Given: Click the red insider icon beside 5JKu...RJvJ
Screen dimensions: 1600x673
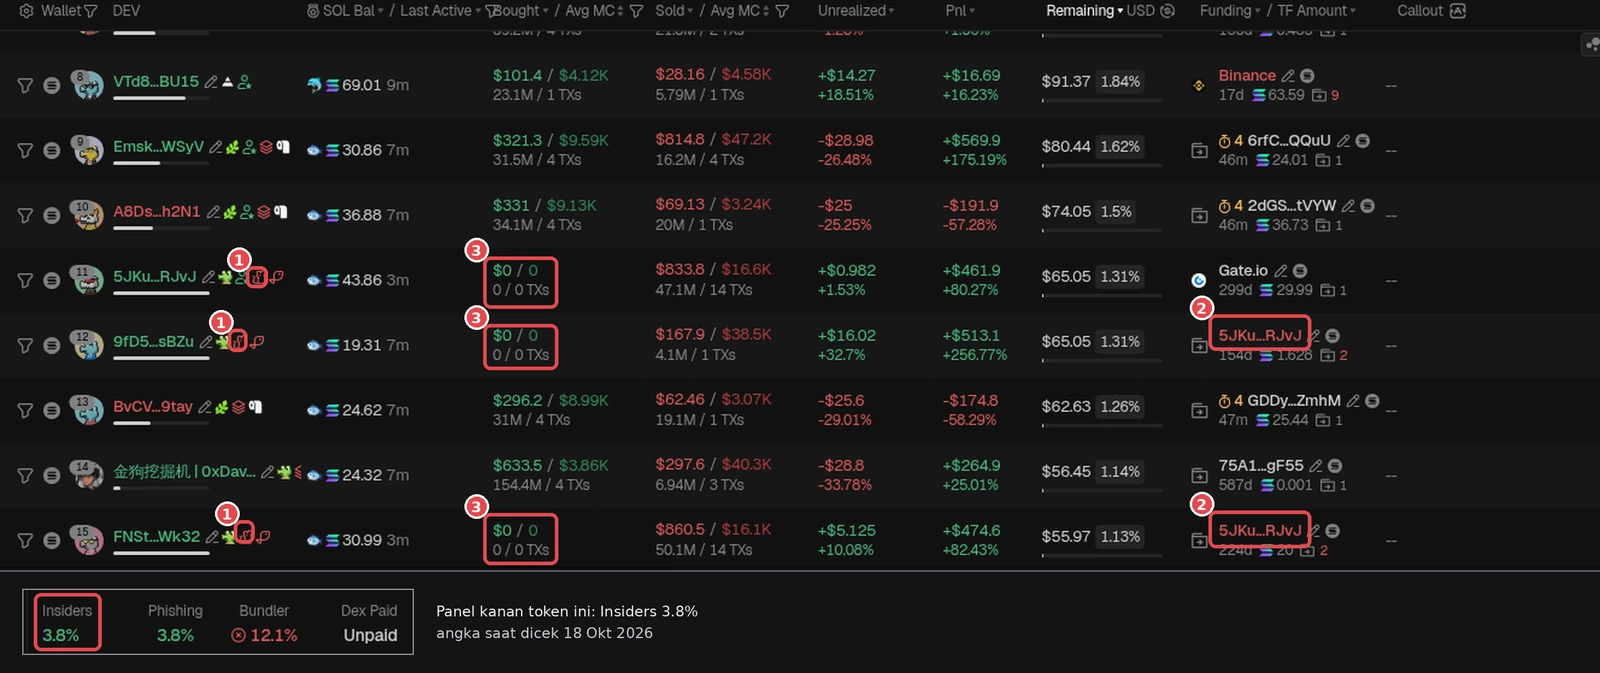Looking at the screenshot, I should coord(257,277).
